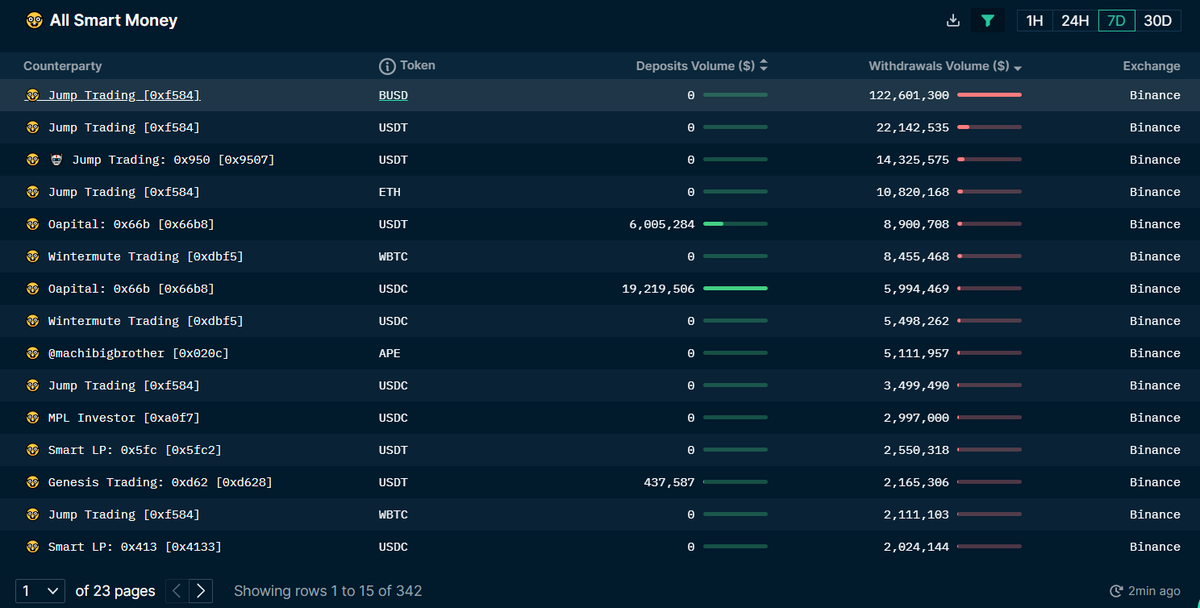Click the withdrawals value 2,997,000

pyautogui.click(x=917, y=418)
